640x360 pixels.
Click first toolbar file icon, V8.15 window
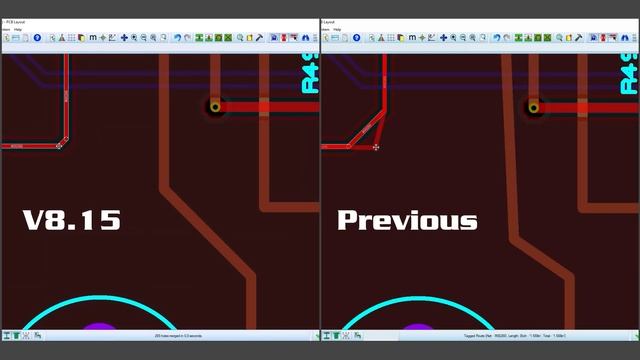click(7, 38)
